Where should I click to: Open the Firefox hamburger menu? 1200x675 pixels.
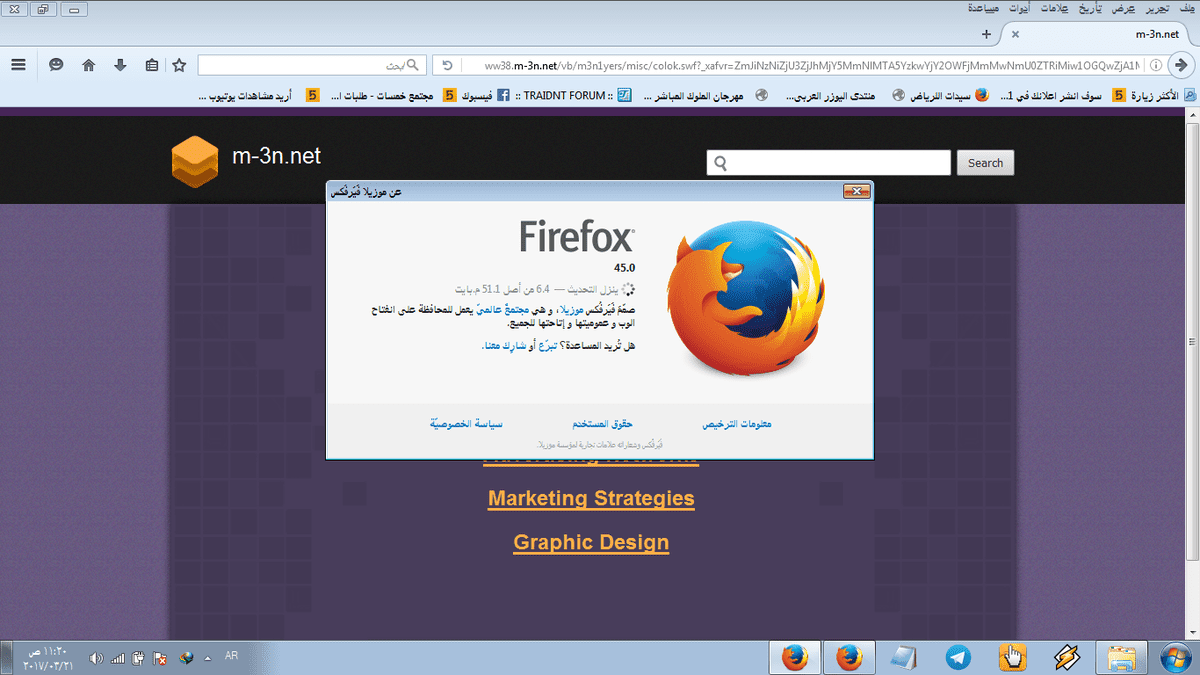18,65
